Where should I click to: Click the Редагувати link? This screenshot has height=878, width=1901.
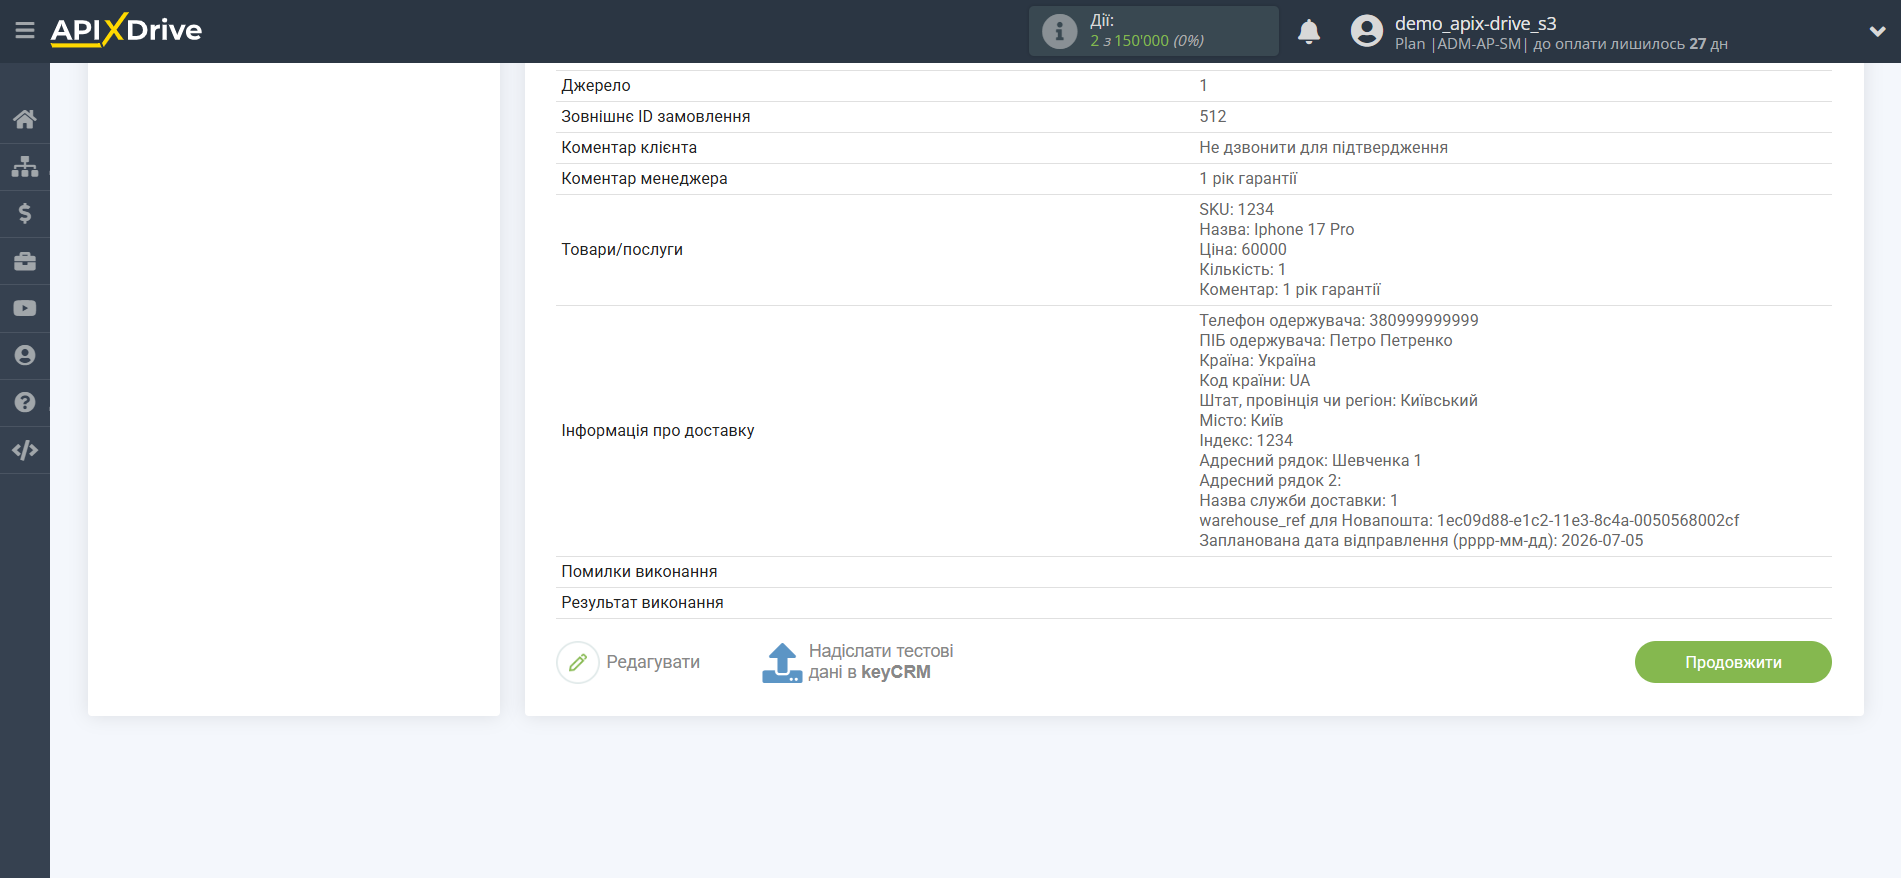click(x=653, y=662)
